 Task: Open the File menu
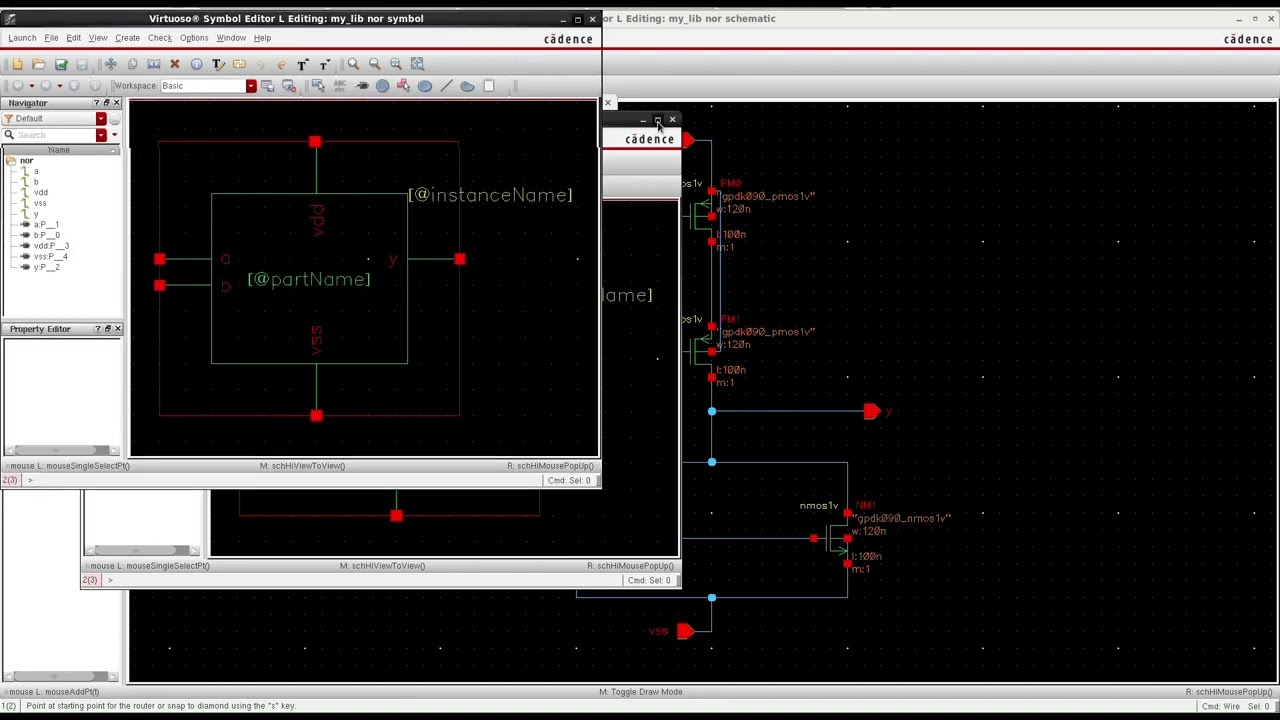pyautogui.click(x=51, y=38)
